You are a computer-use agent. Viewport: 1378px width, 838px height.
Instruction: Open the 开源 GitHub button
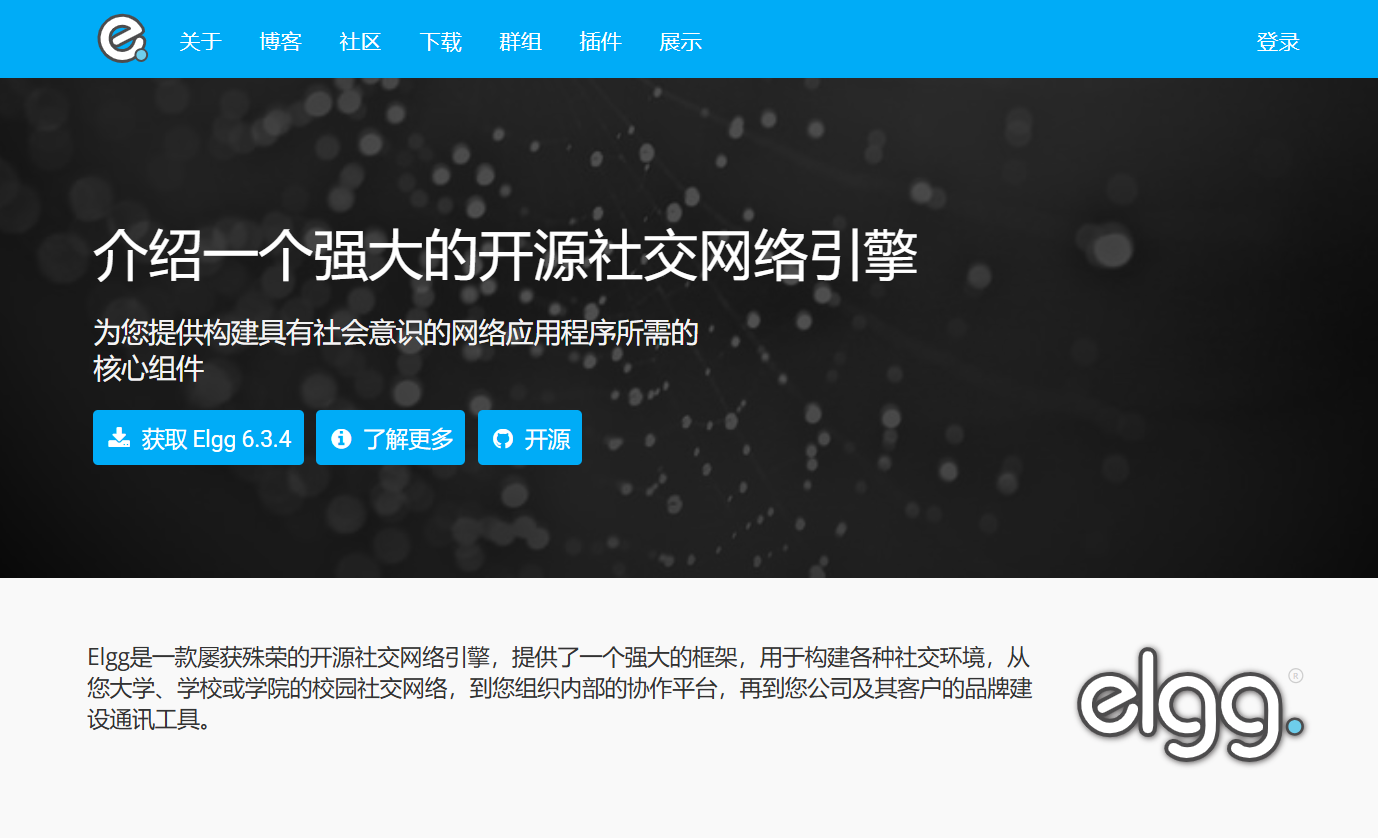pos(530,438)
